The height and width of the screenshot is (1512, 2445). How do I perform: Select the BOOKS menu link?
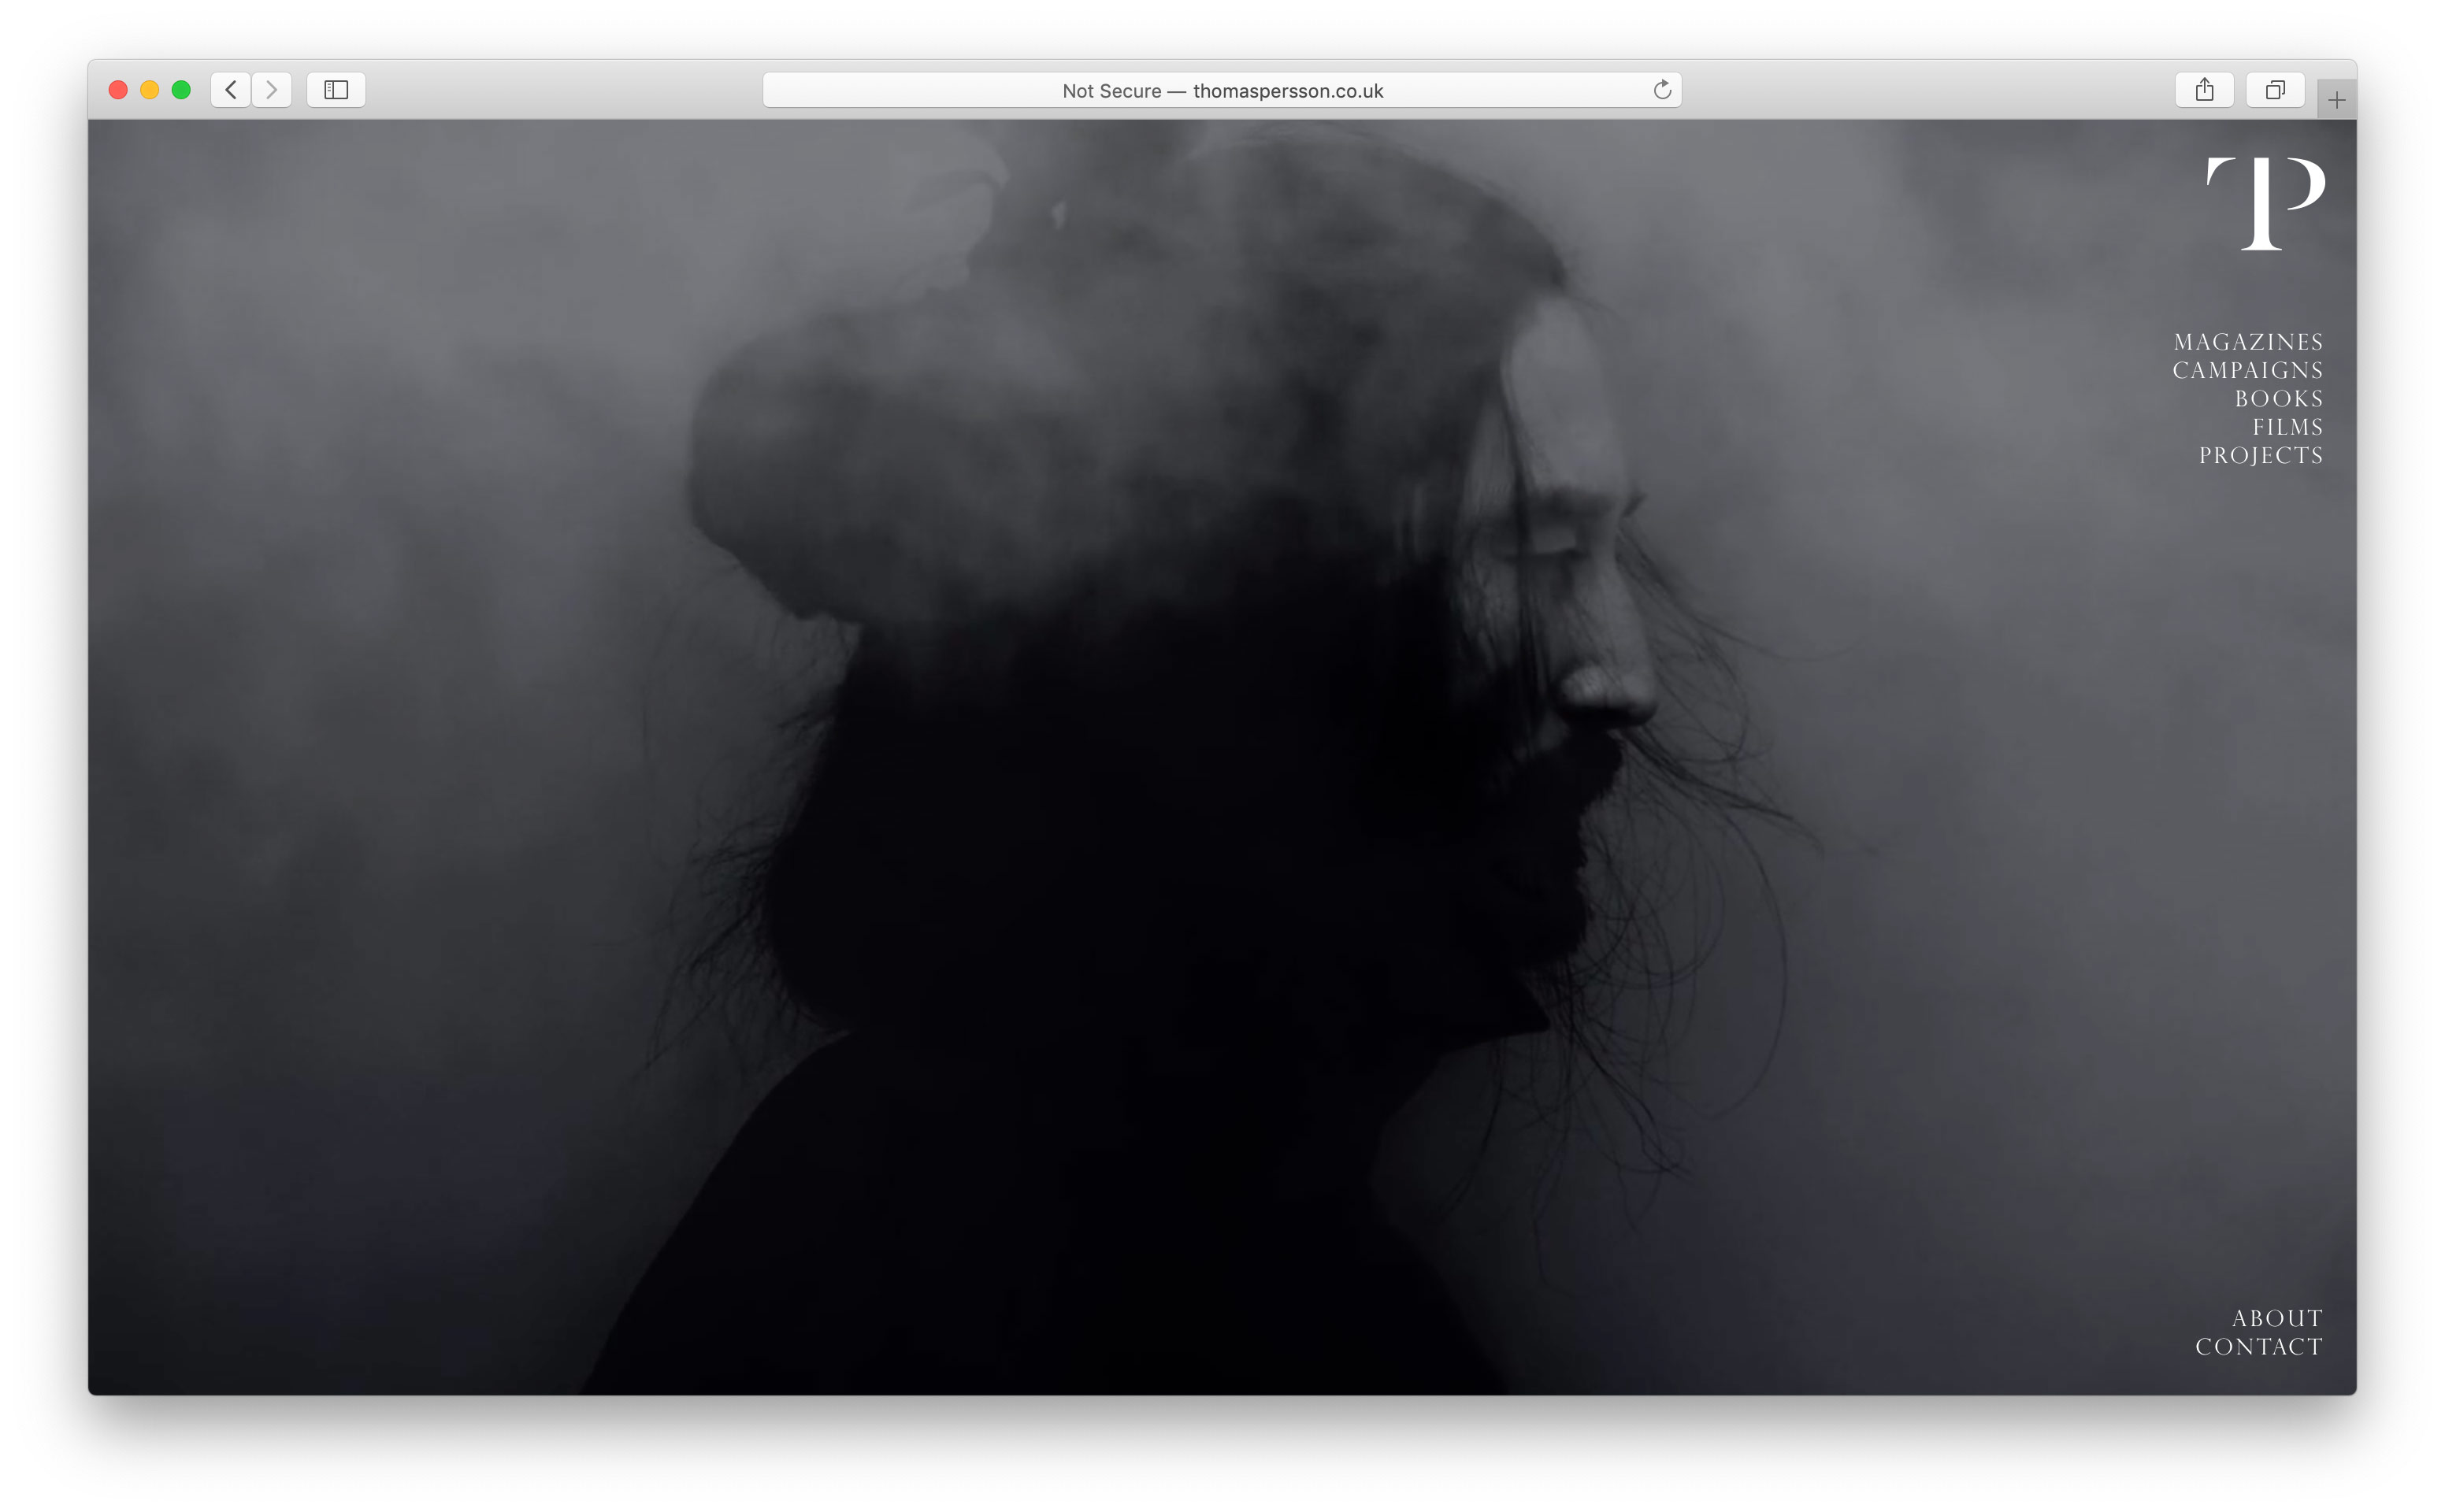pos(2278,399)
